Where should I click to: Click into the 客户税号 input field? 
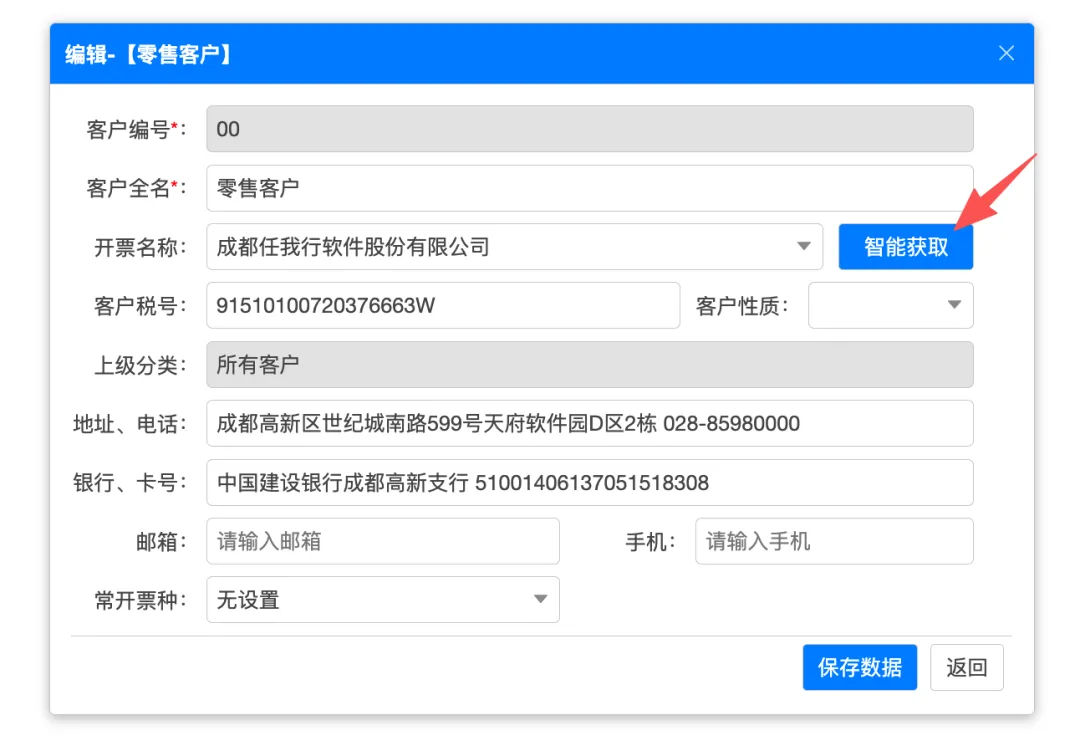[442, 305]
